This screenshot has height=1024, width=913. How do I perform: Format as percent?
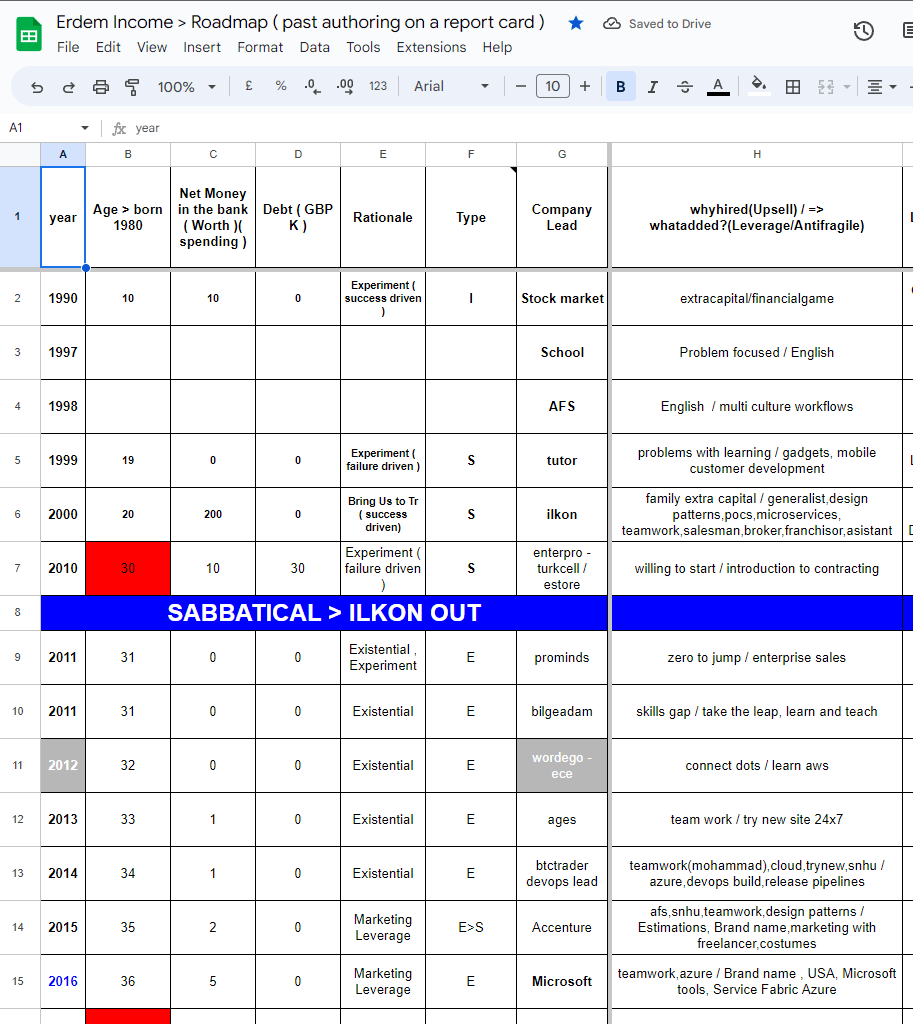[x=281, y=86]
